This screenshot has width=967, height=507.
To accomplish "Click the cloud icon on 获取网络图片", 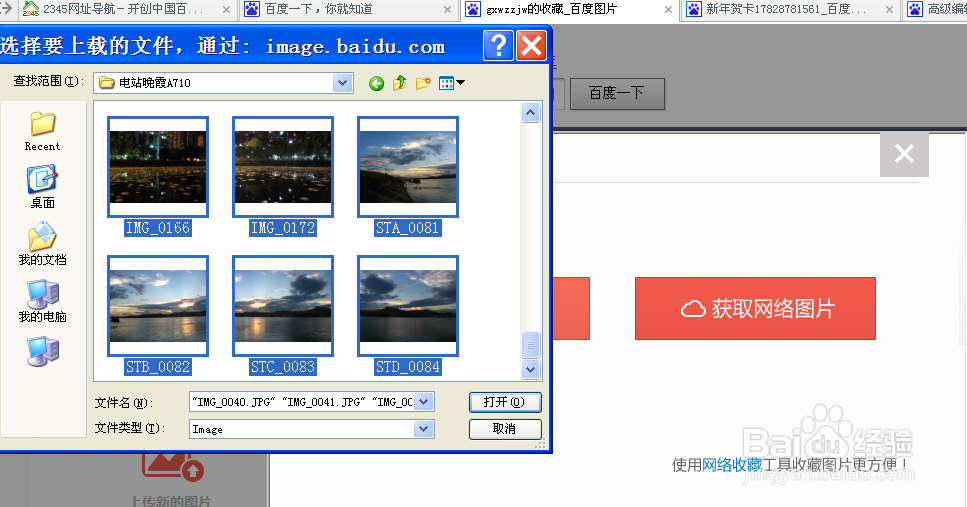I will 693,308.
